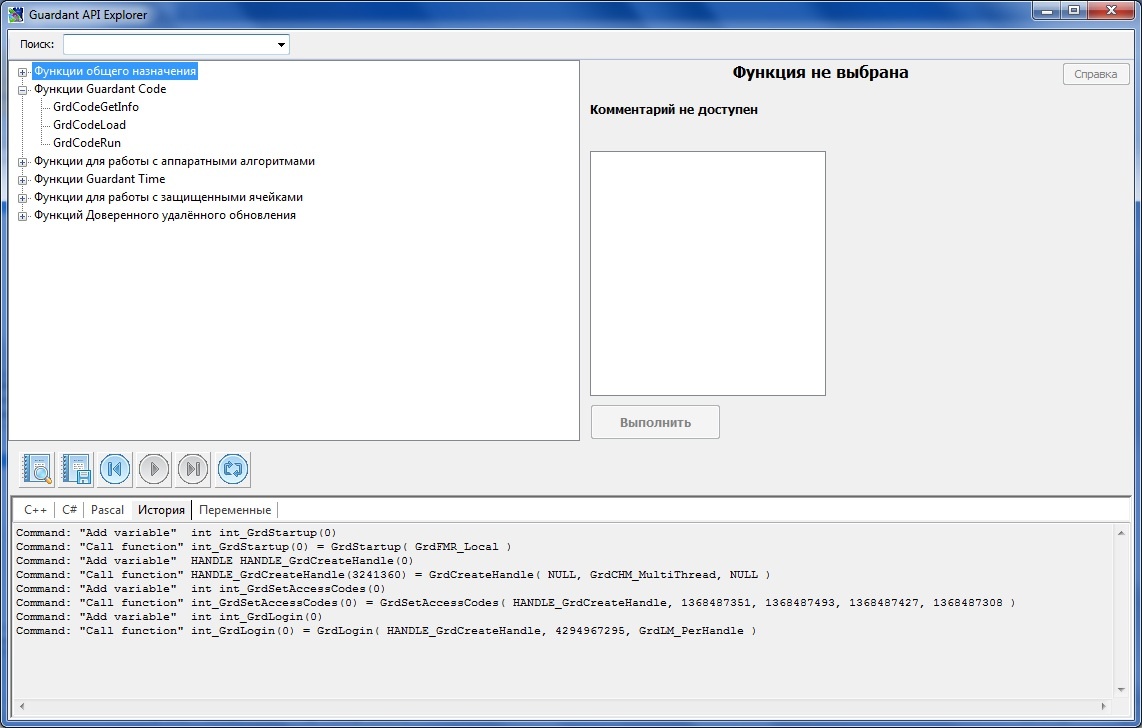Collapse the Функции Guardant Code node
The width and height of the screenshot is (1142, 728).
[23, 90]
